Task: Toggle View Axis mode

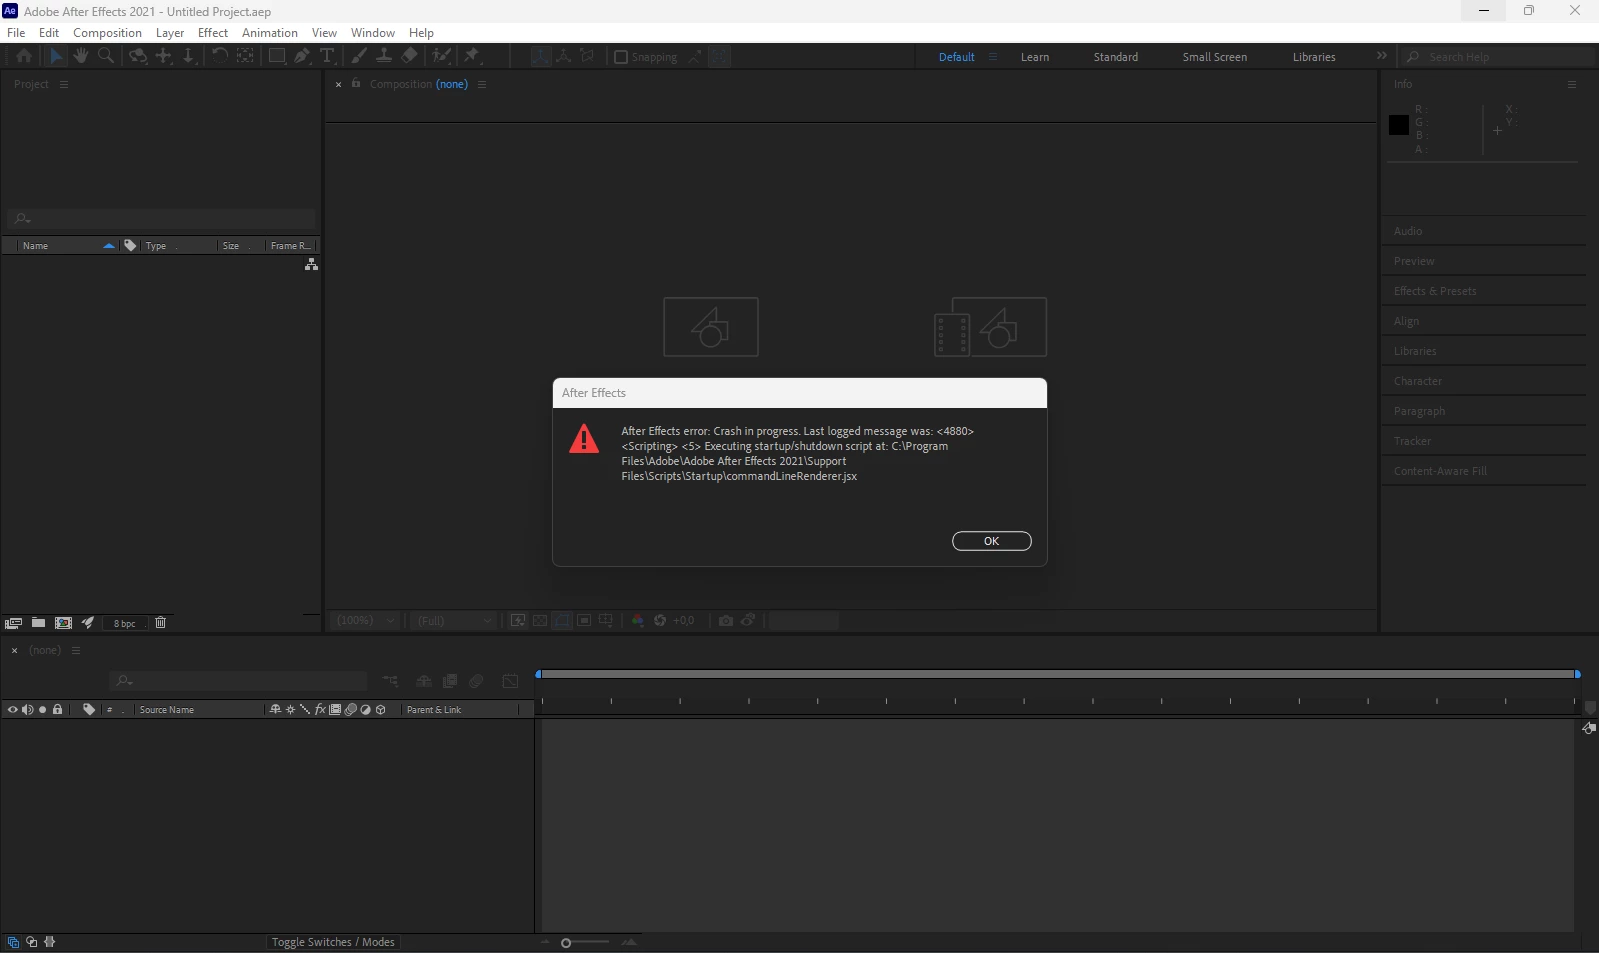Action: tap(588, 57)
